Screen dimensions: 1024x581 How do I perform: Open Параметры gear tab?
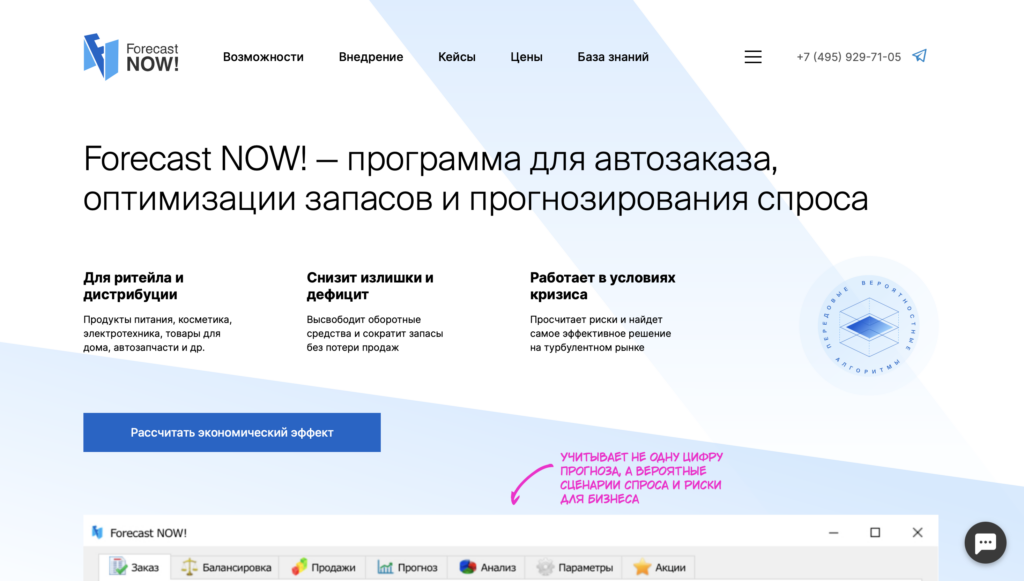tap(574, 567)
